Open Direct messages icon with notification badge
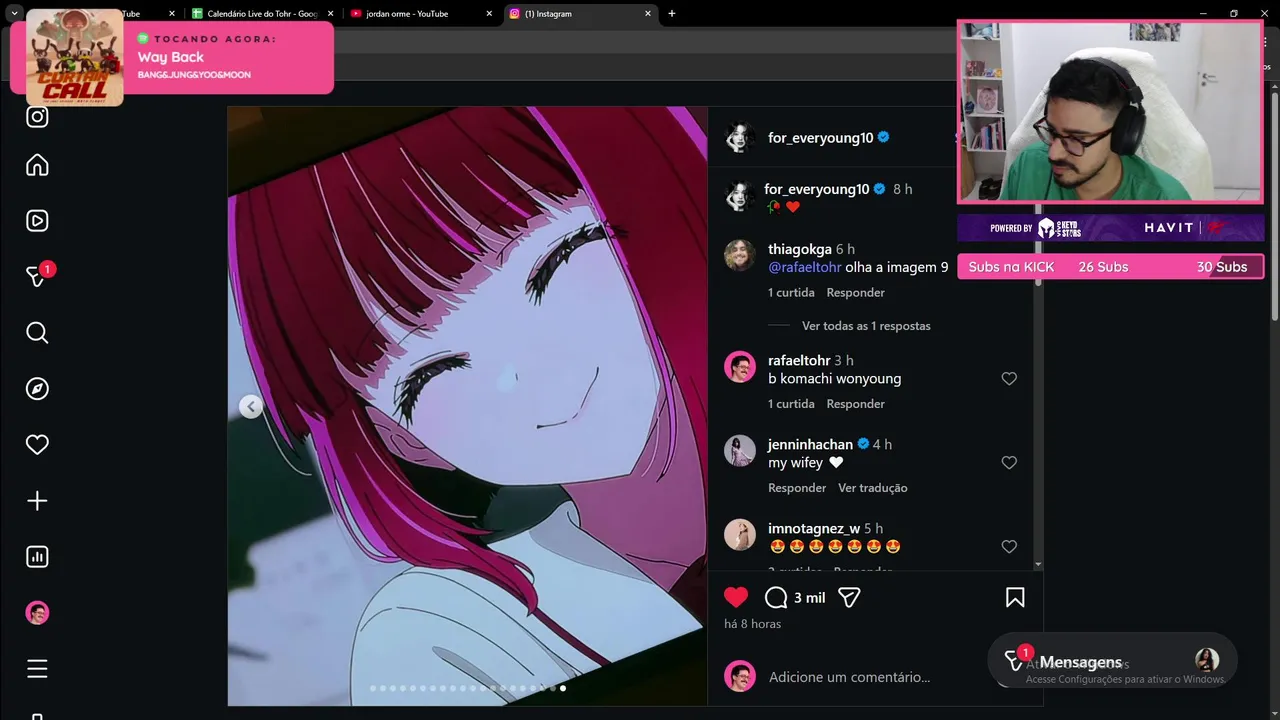1280x720 pixels. point(37,276)
